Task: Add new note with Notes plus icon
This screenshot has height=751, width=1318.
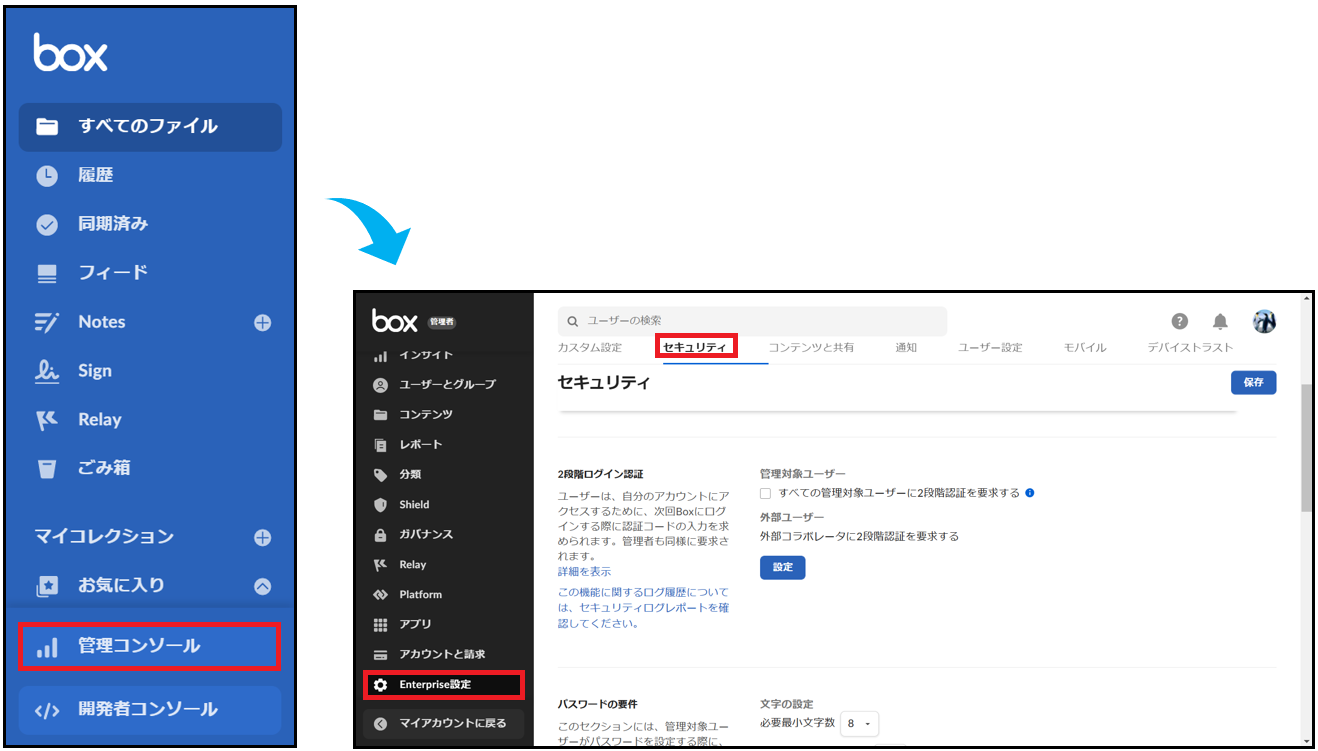Action: click(x=262, y=323)
